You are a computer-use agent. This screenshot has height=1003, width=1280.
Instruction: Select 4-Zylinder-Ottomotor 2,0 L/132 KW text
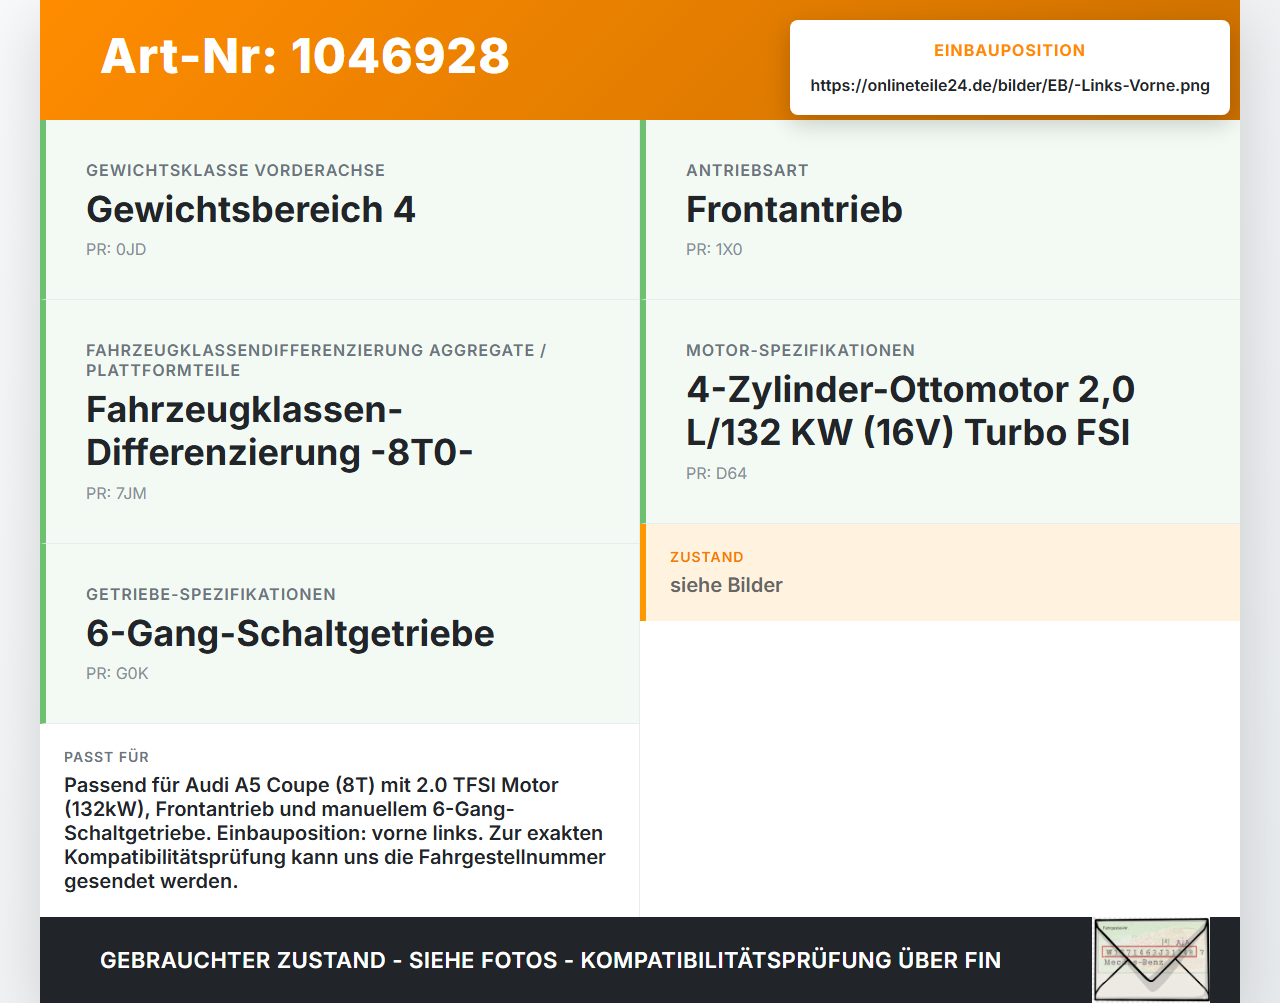[910, 411]
